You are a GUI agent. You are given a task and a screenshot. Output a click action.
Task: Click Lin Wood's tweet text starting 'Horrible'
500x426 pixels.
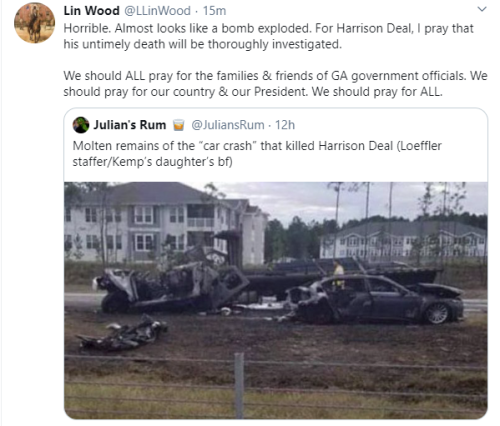pos(268,36)
